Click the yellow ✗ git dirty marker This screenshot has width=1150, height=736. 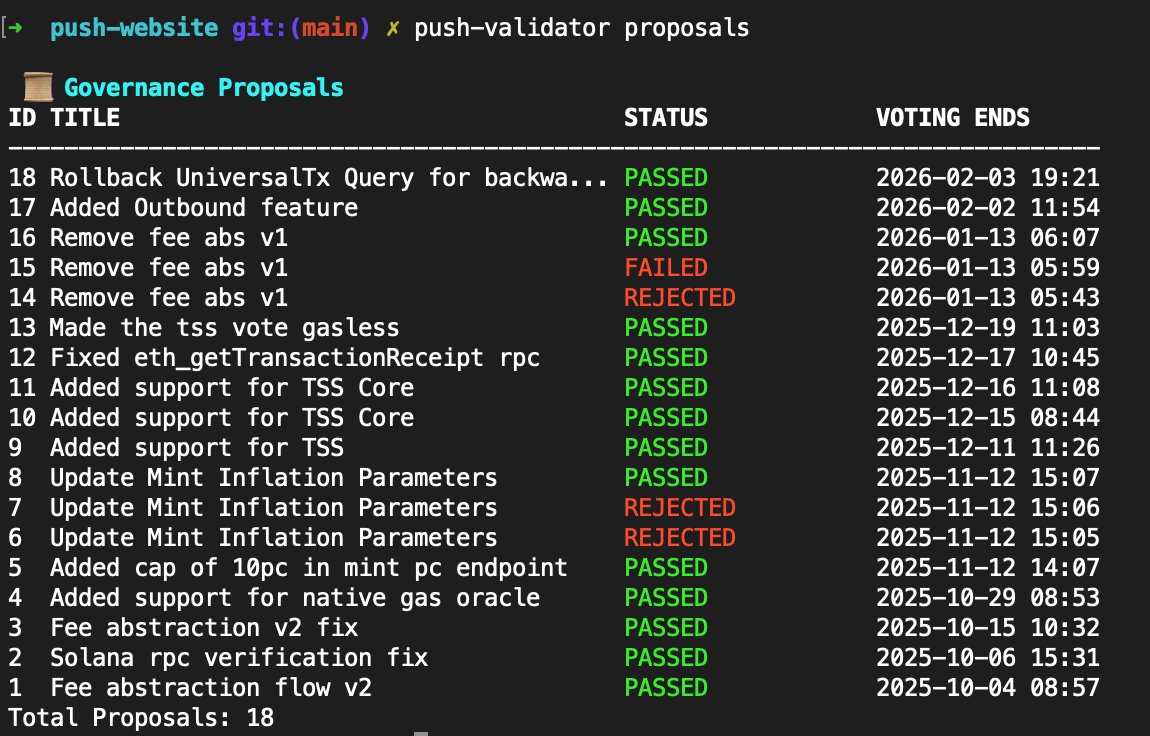click(392, 29)
